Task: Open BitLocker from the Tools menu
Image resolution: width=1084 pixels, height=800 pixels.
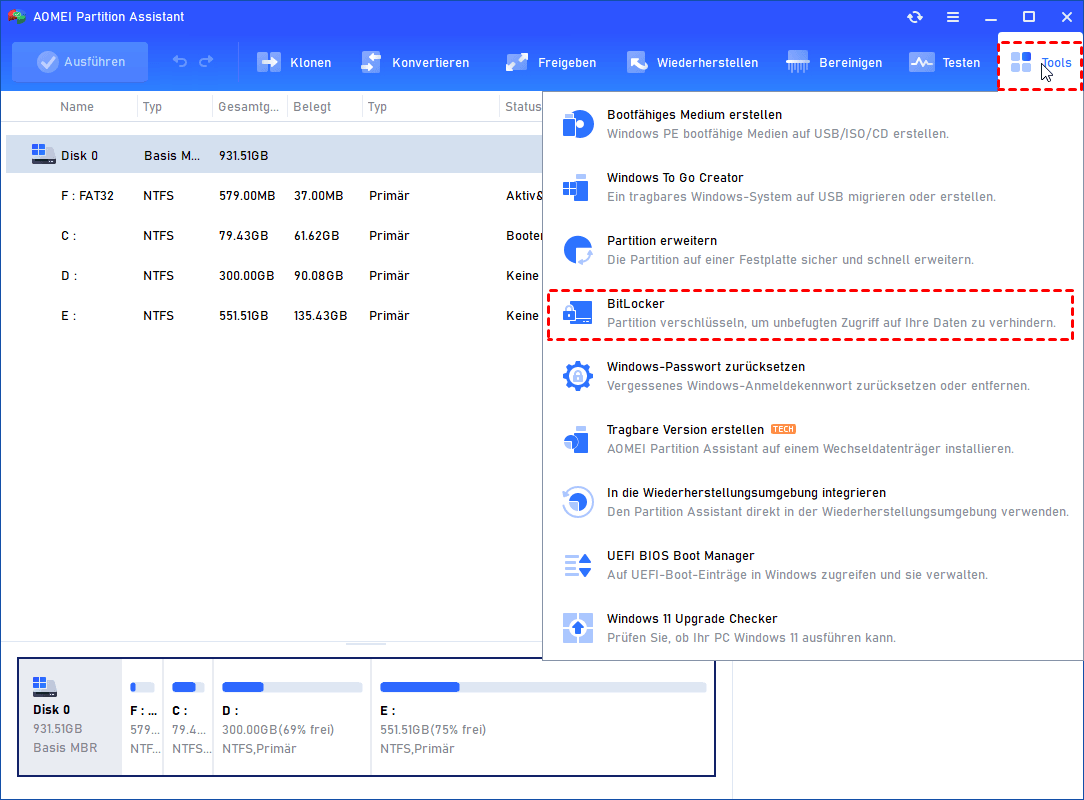Action: click(810, 315)
